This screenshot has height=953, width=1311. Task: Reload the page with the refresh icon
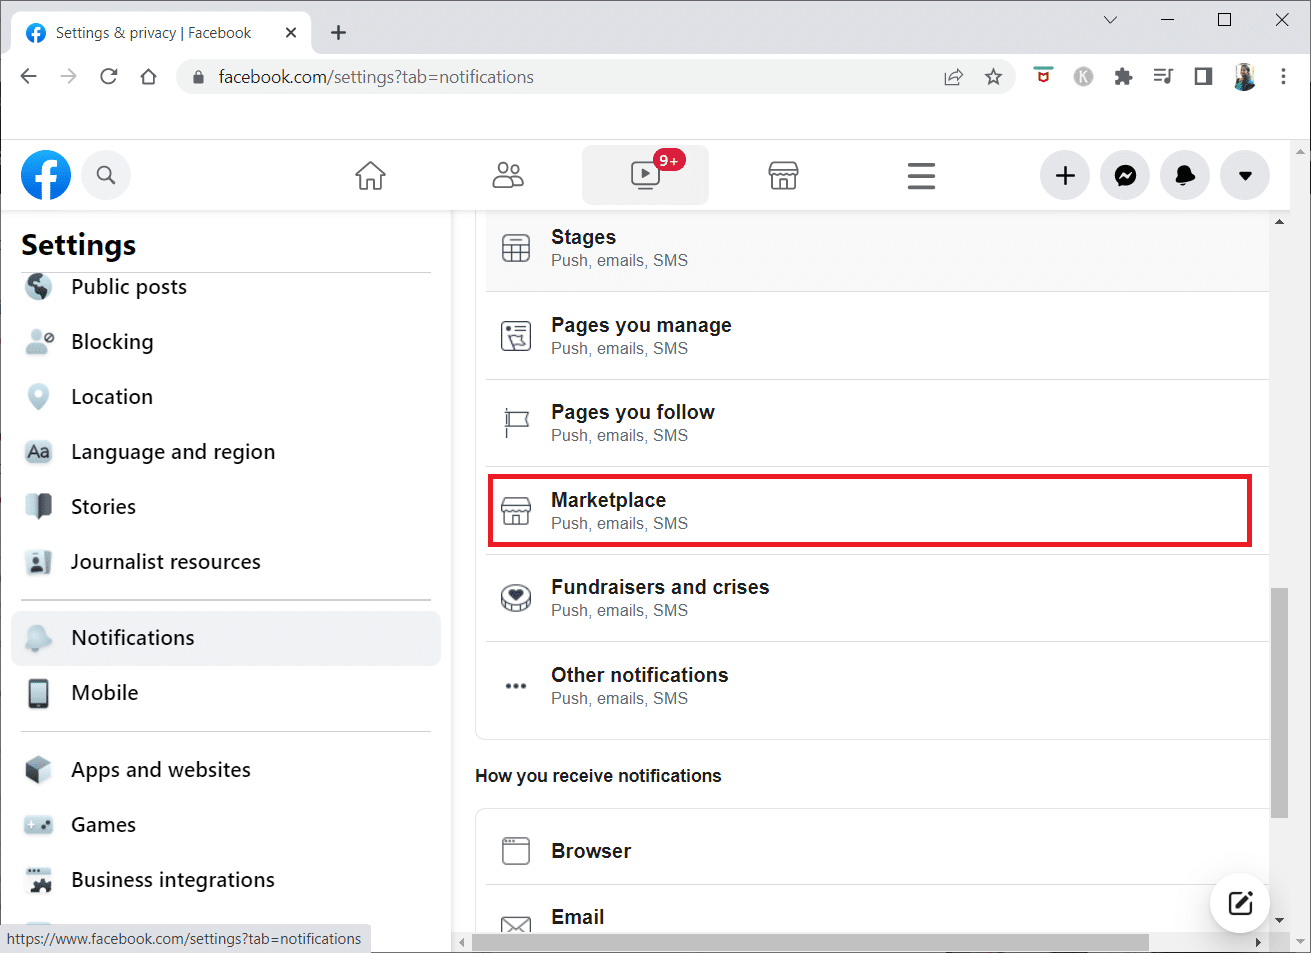click(109, 77)
